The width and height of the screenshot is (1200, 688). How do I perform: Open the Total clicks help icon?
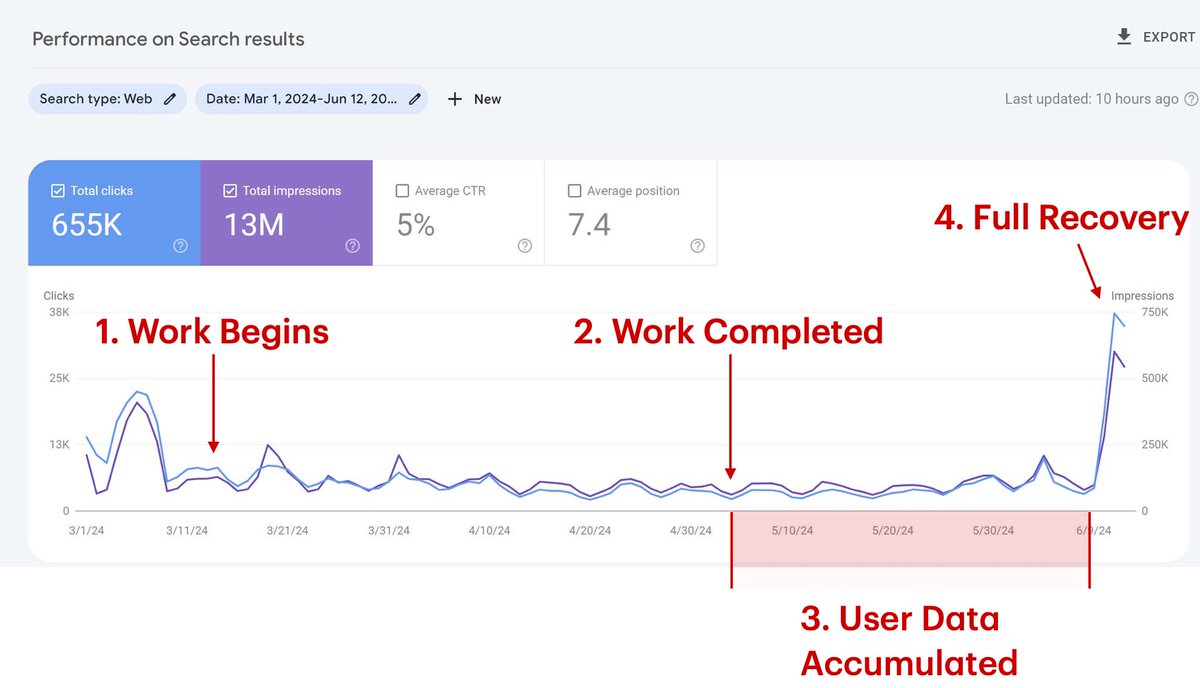coord(180,246)
